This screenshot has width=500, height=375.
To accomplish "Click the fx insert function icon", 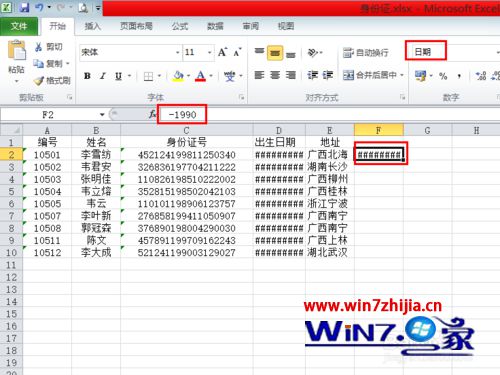I will tap(153, 114).
